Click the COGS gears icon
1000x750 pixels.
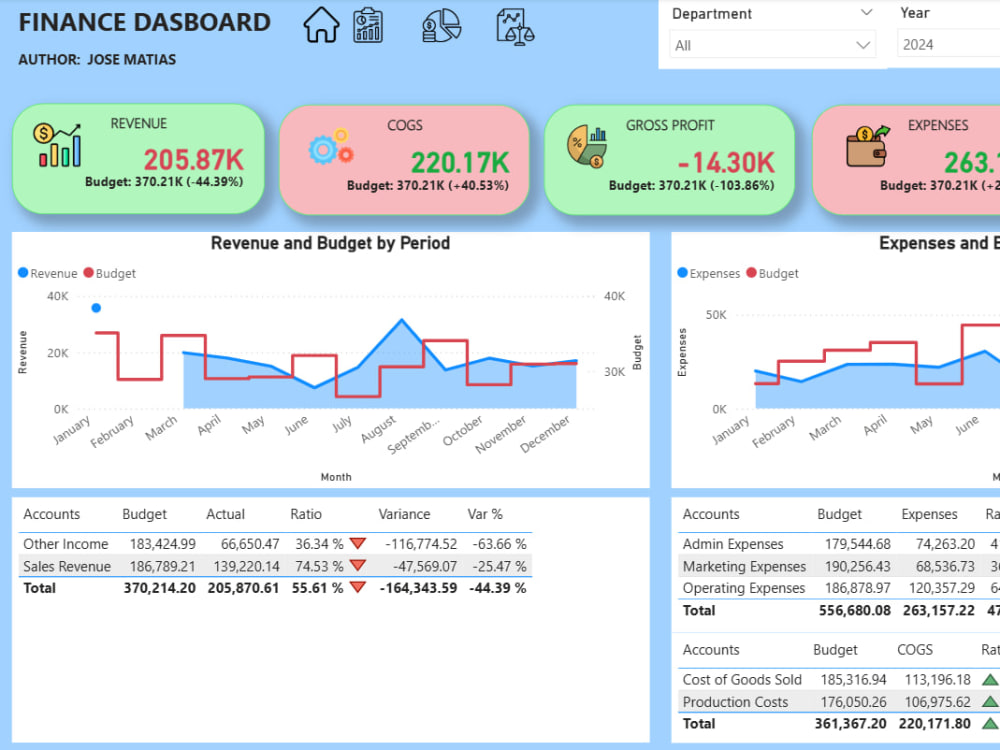point(331,147)
